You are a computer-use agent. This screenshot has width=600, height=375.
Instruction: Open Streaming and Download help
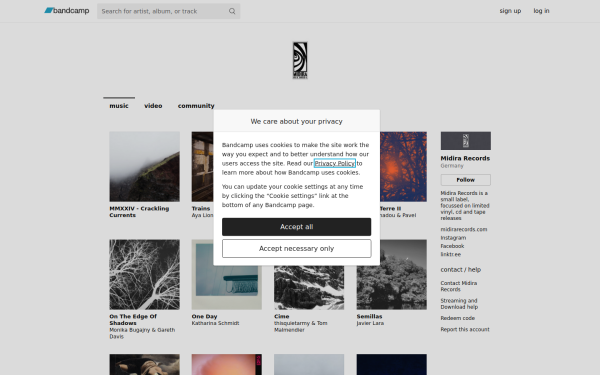(x=459, y=304)
